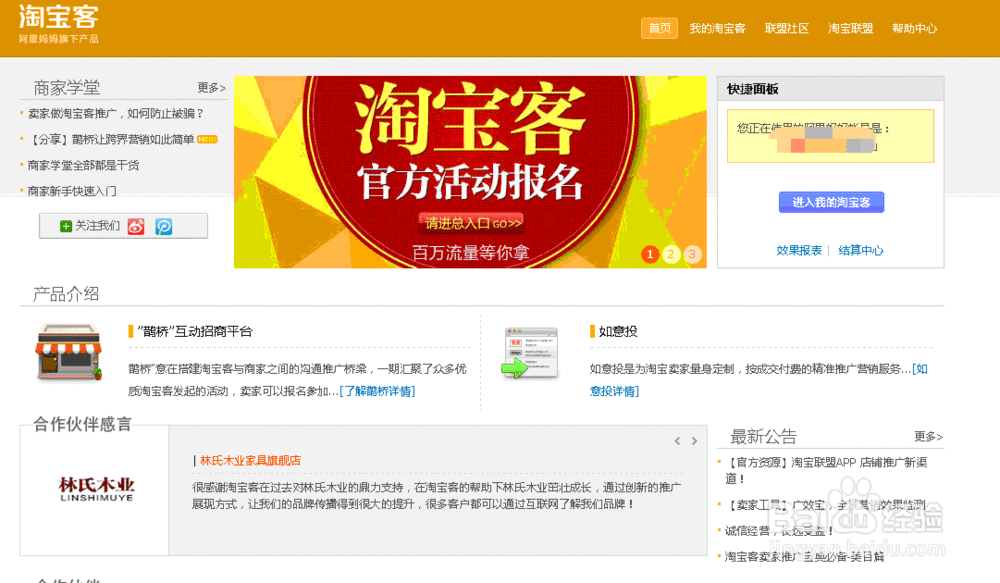This screenshot has height=583, width=1000.
Task: Click 请进总入口 GO>> on the banner
Action: point(471,223)
